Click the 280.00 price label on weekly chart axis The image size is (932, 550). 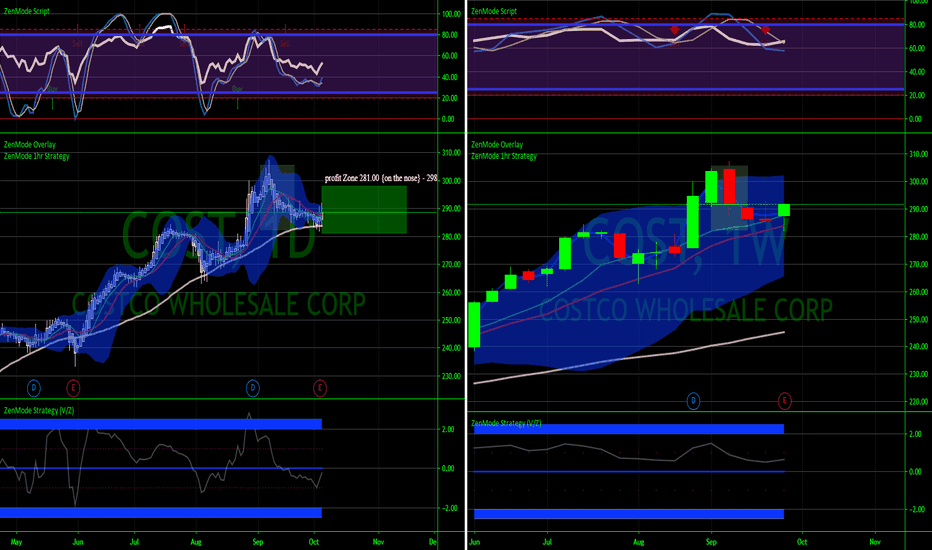click(918, 237)
